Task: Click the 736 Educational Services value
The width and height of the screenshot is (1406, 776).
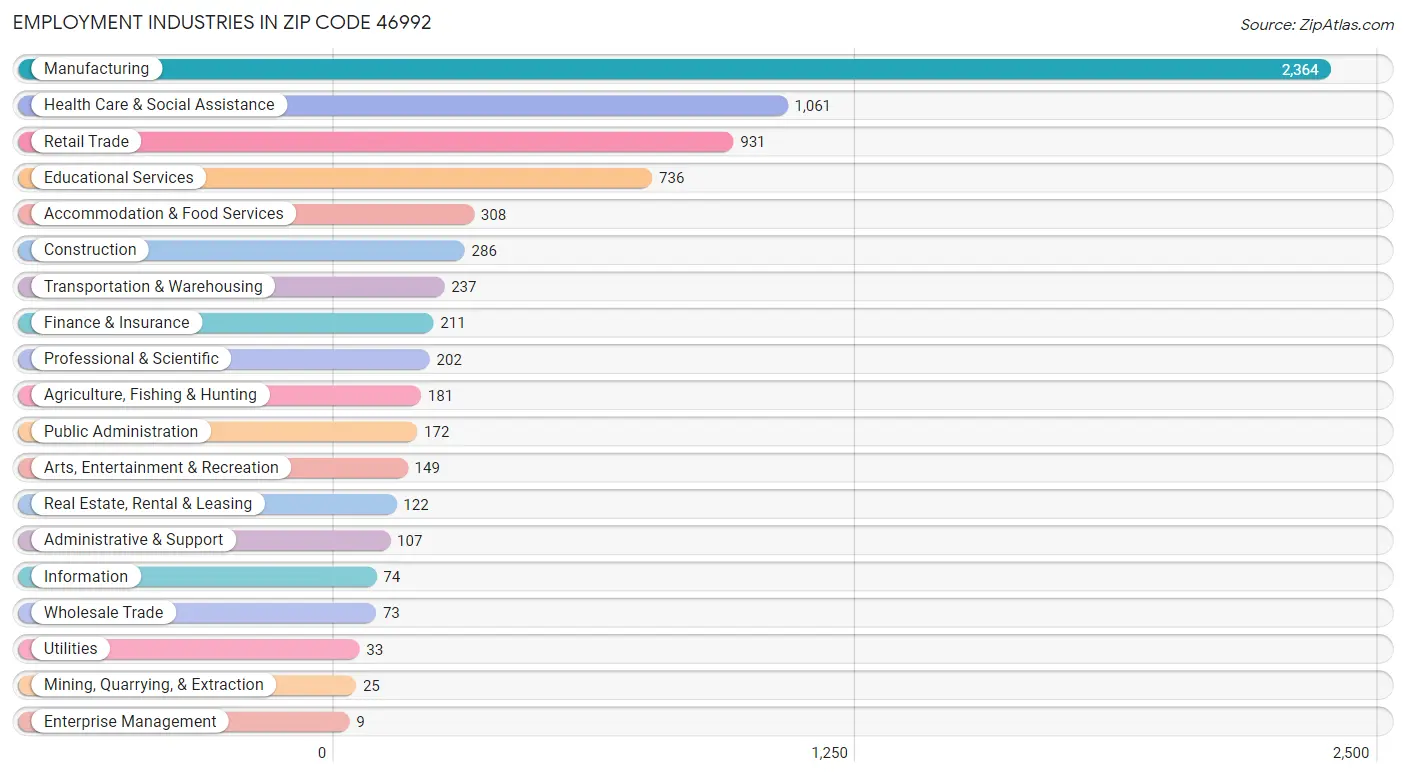Action: 671,178
